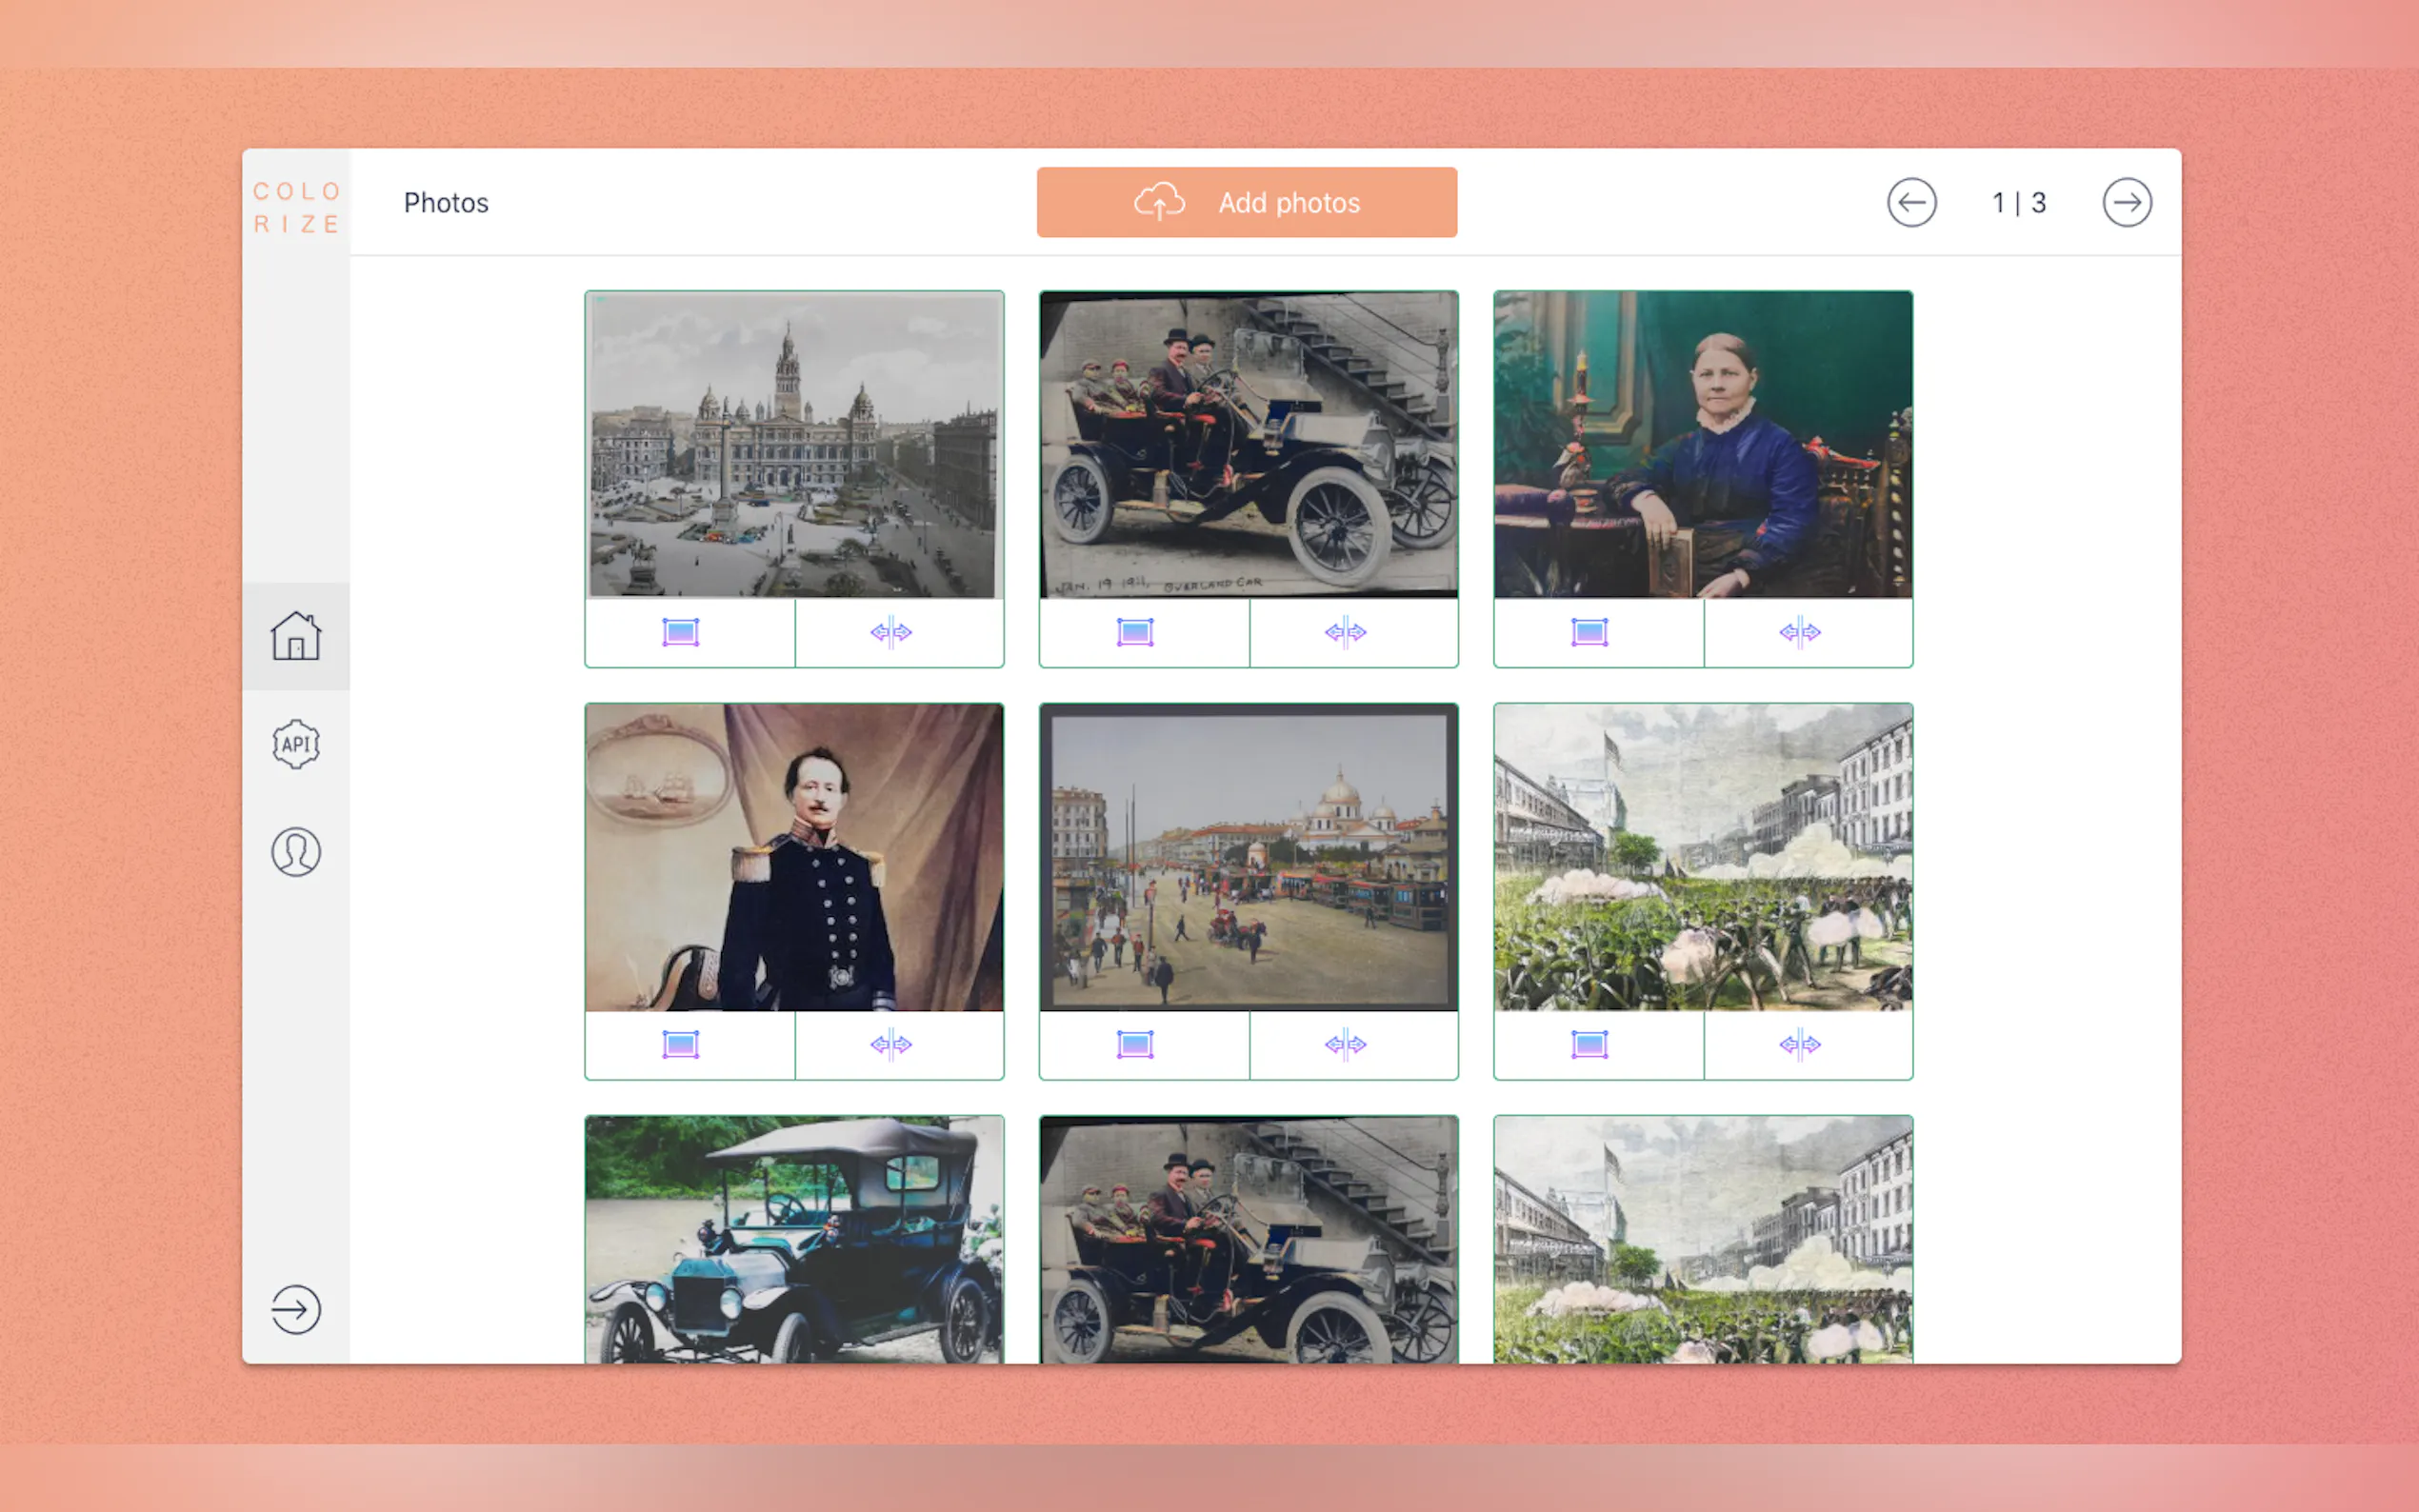Open the API settings icon
2419x1512 pixels.
(296, 744)
